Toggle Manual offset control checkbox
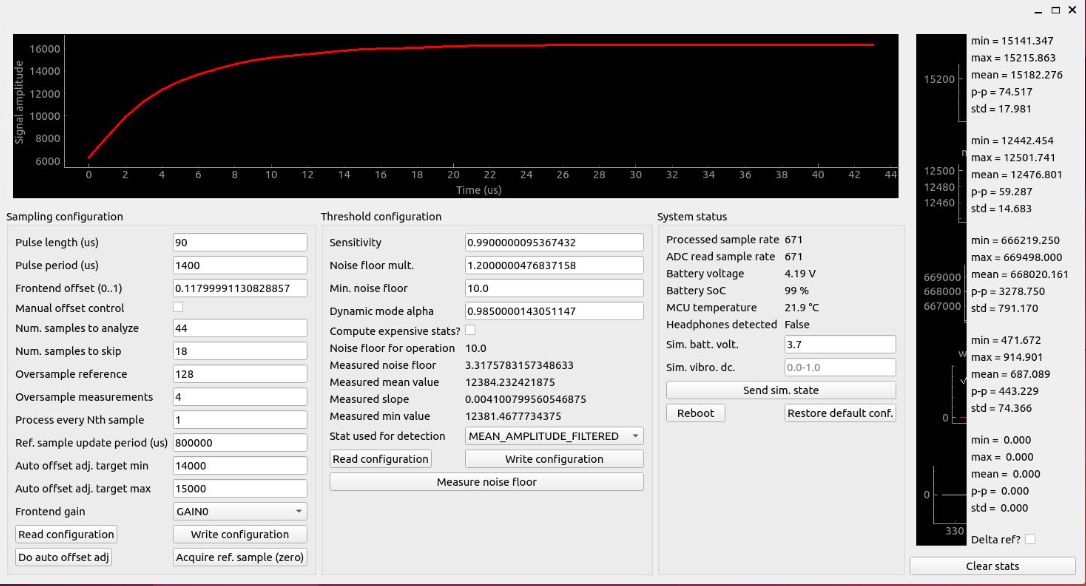 (178, 307)
